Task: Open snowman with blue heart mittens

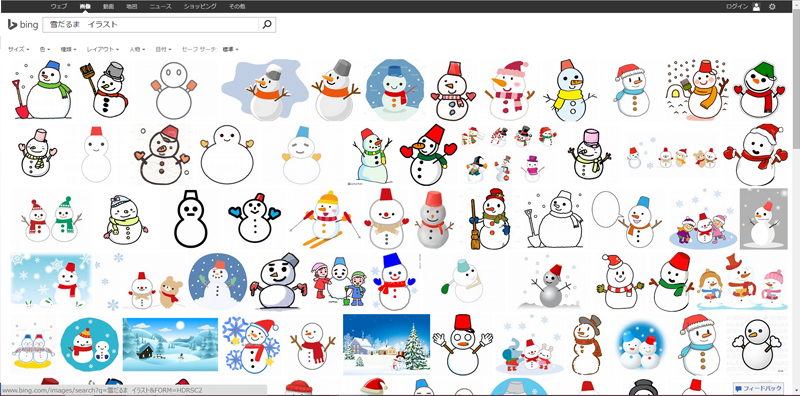Action: 254,219
